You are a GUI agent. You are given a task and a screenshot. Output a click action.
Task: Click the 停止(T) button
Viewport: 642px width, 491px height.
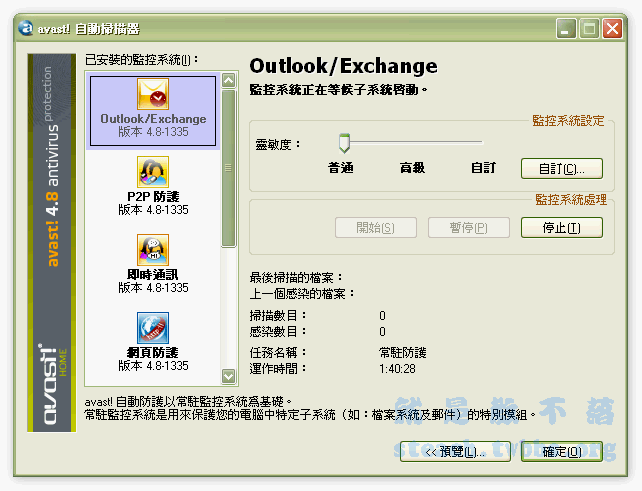pyautogui.click(x=562, y=228)
